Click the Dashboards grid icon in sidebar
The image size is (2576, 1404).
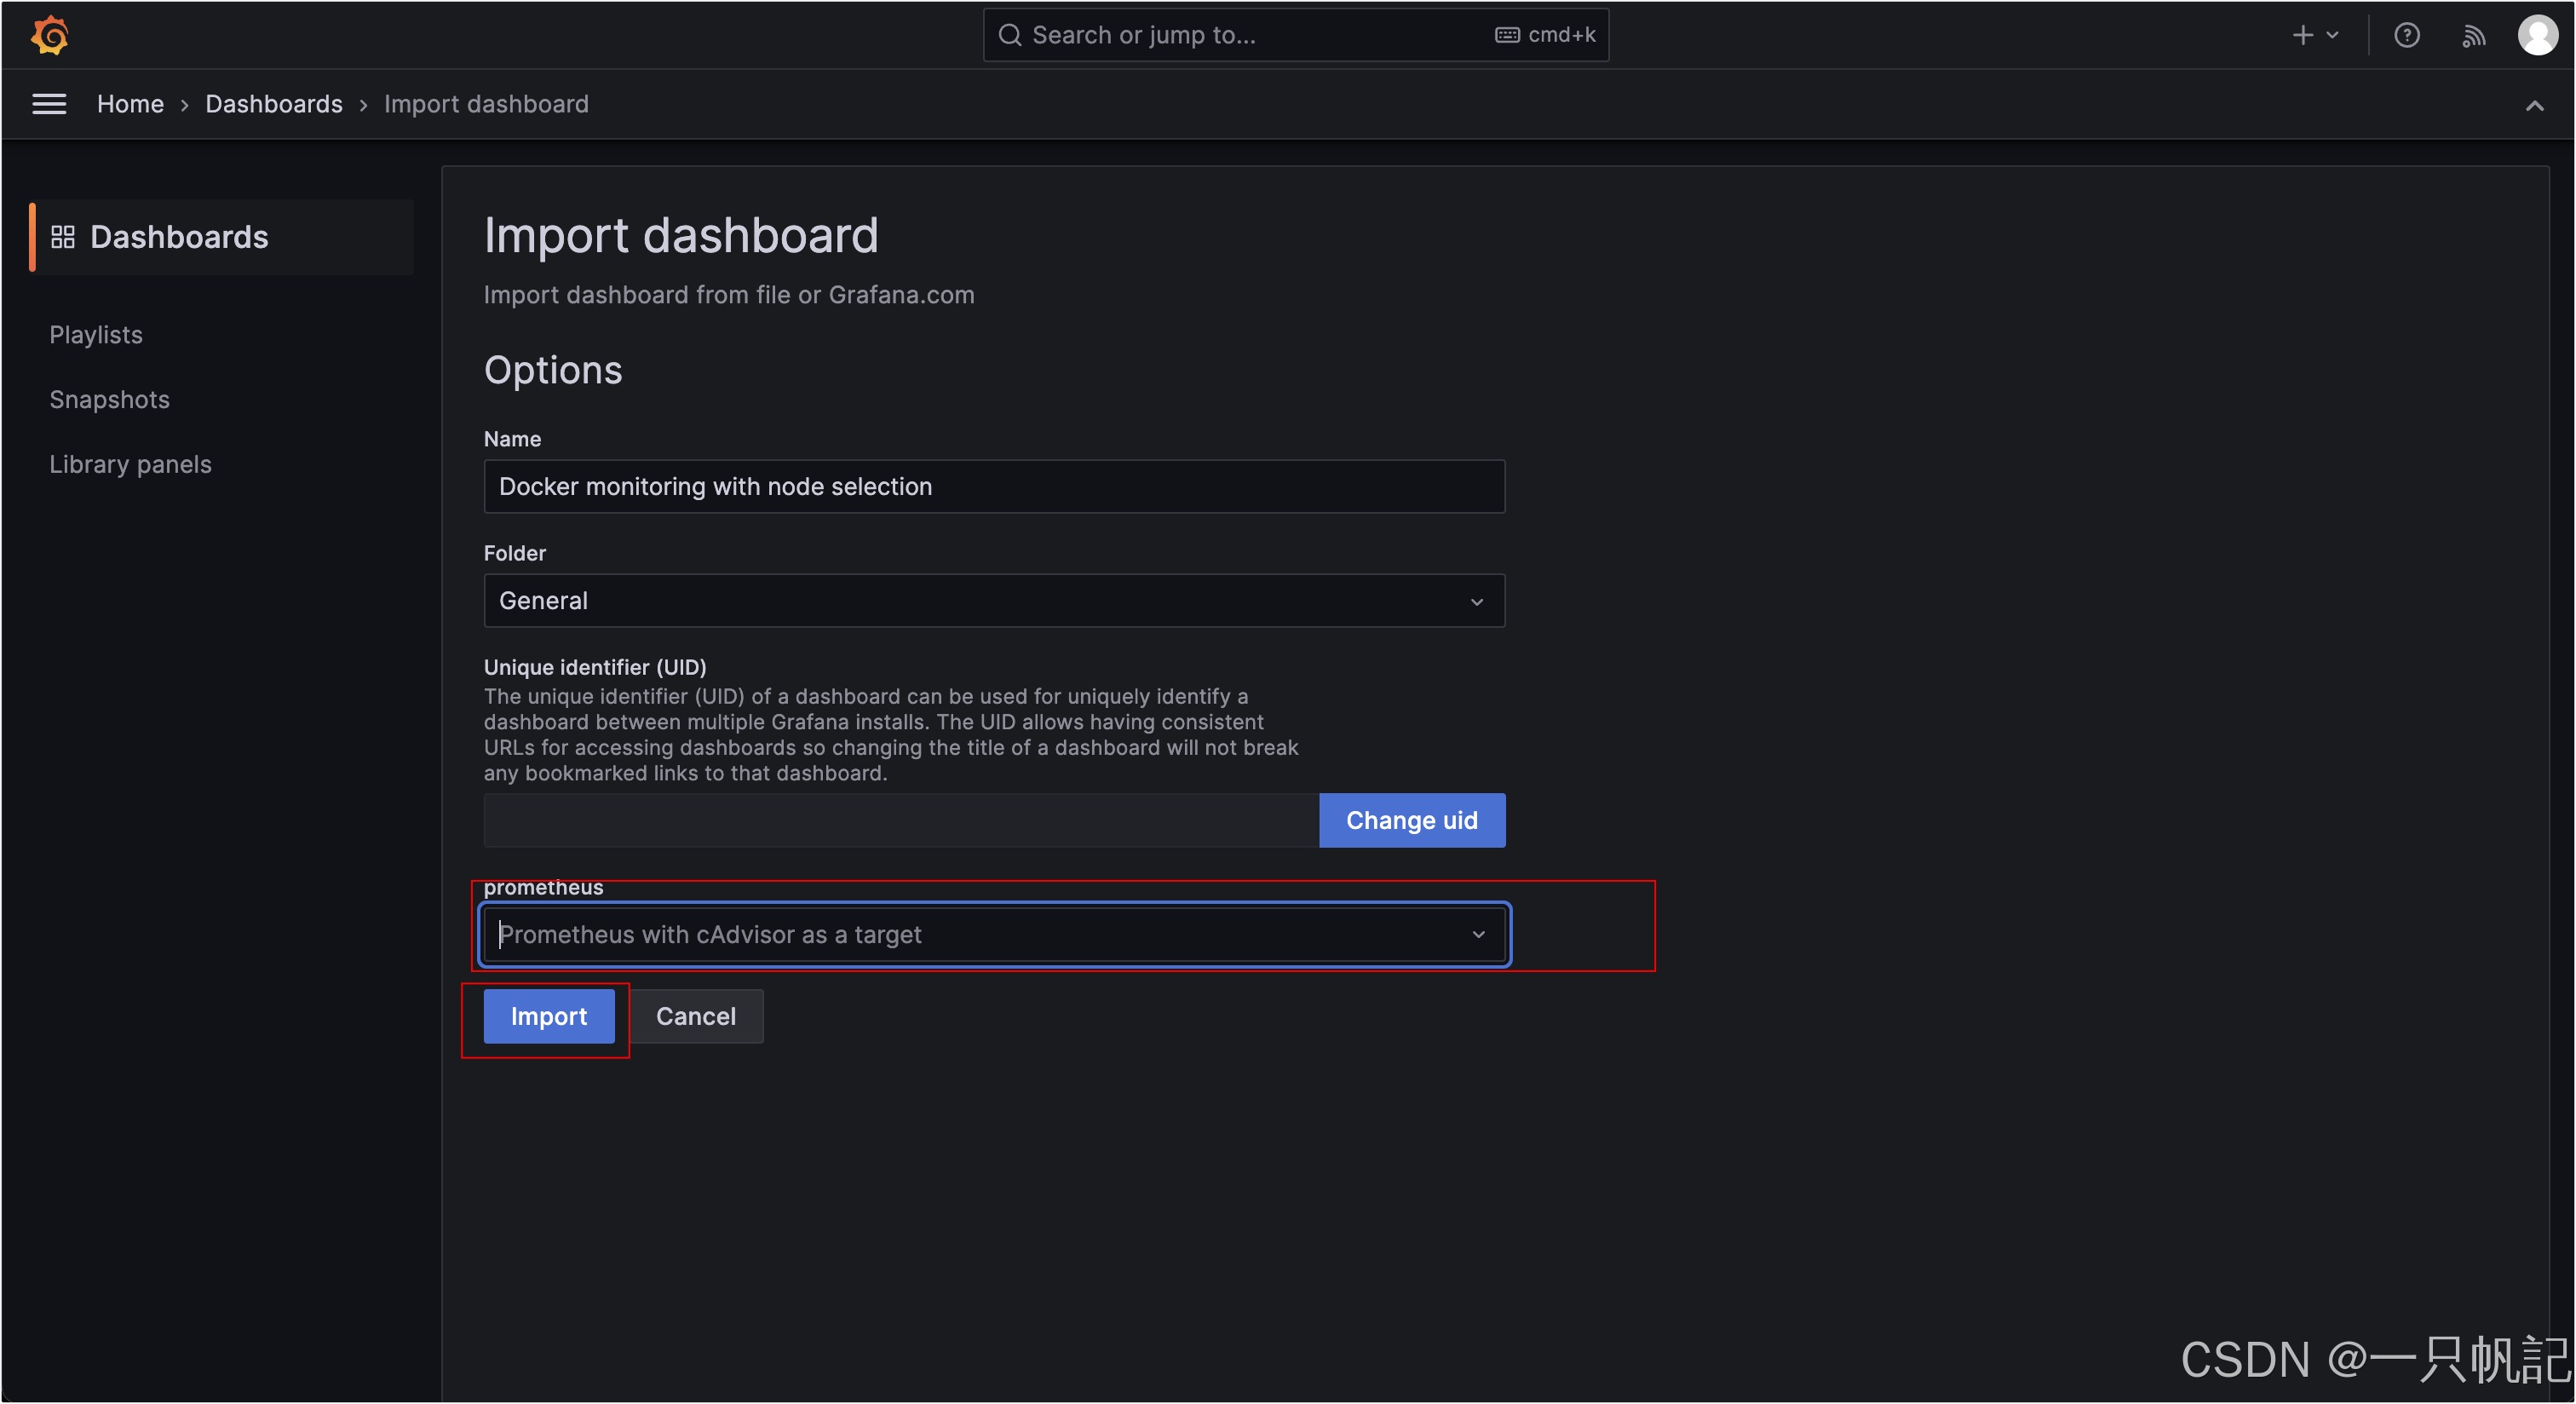[x=63, y=237]
